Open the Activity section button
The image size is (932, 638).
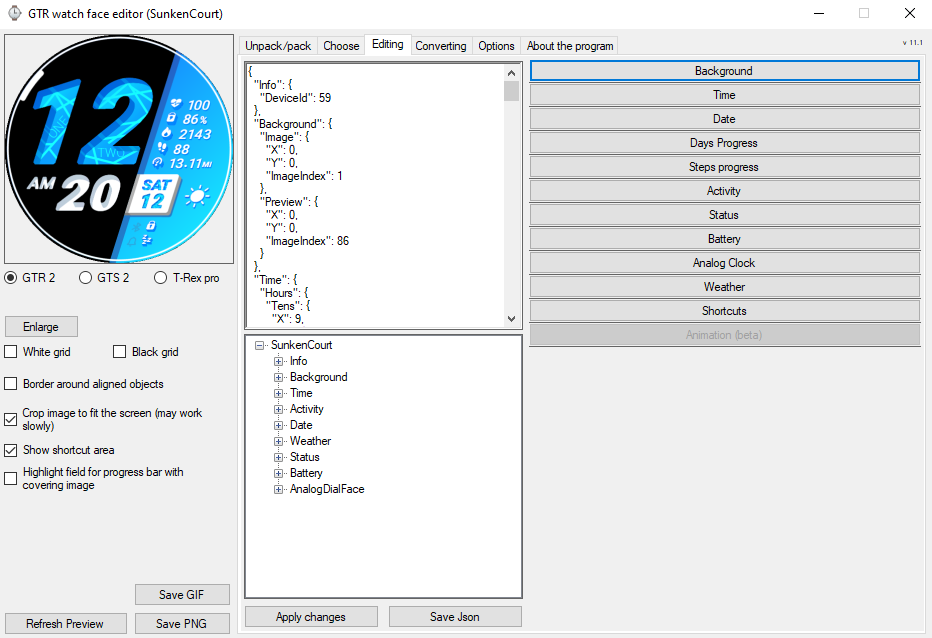point(725,191)
